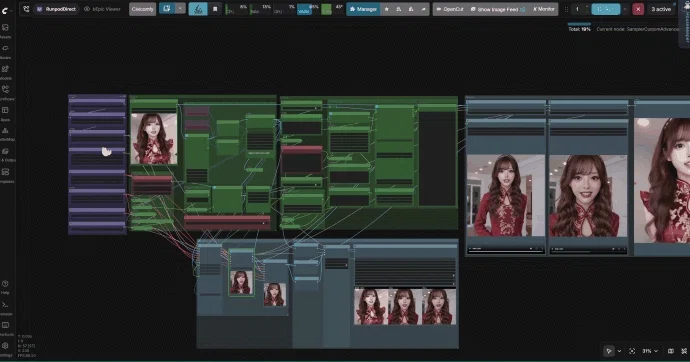Viewport: 690px width, 362px height.
Task: Open the Console panel icon
Action: 5,307
